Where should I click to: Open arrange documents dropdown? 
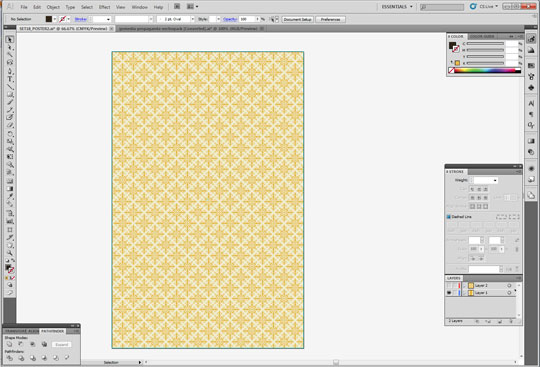(192, 7)
